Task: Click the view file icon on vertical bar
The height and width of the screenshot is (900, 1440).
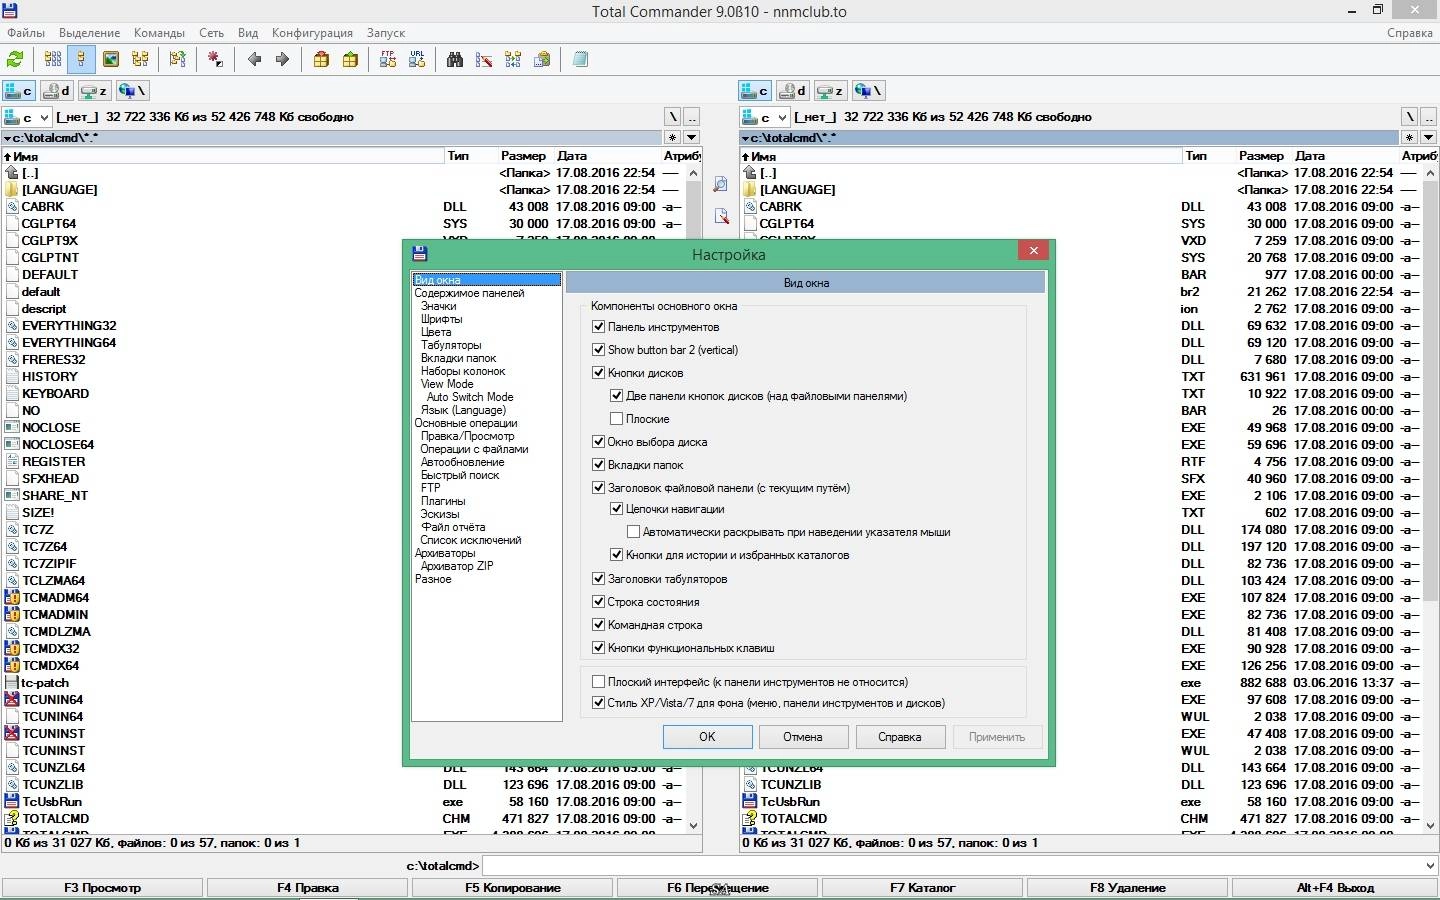Action: pyautogui.click(x=720, y=186)
